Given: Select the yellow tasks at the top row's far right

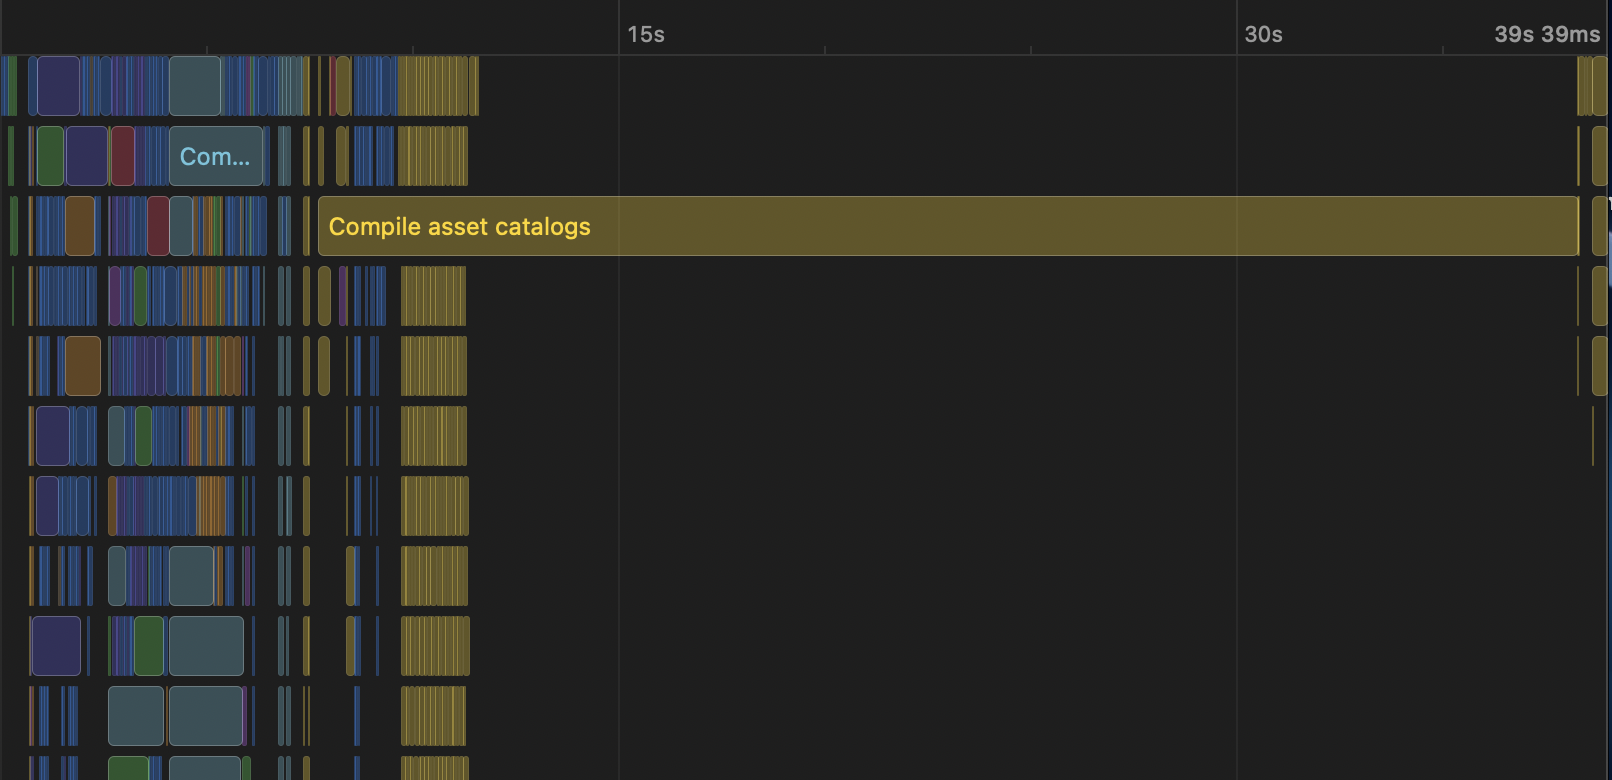Looking at the screenshot, I should click(1591, 86).
